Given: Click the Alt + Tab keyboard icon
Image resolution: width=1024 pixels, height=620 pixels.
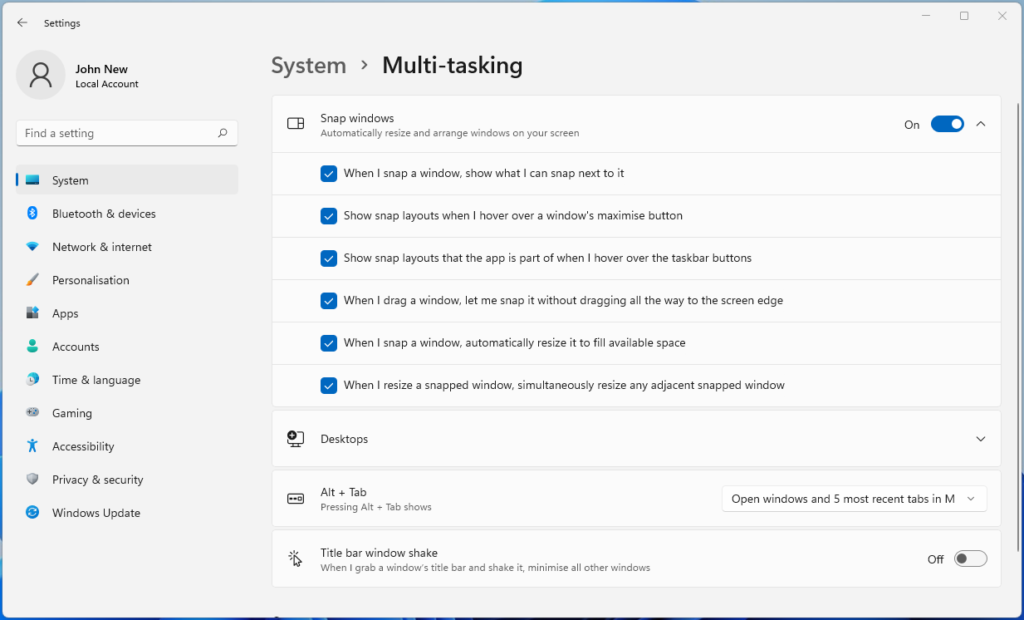Looking at the screenshot, I should point(295,498).
